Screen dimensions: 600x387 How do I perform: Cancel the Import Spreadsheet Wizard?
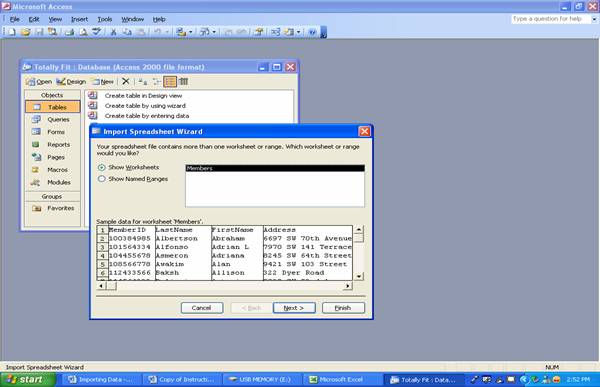pyautogui.click(x=202, y=308)
